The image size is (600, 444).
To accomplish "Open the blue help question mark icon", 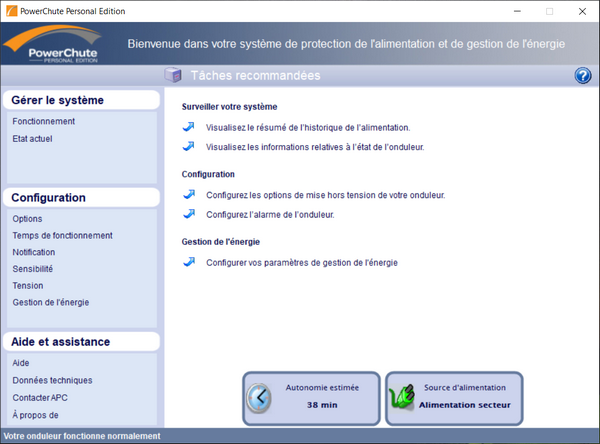I will click(583, 75).
